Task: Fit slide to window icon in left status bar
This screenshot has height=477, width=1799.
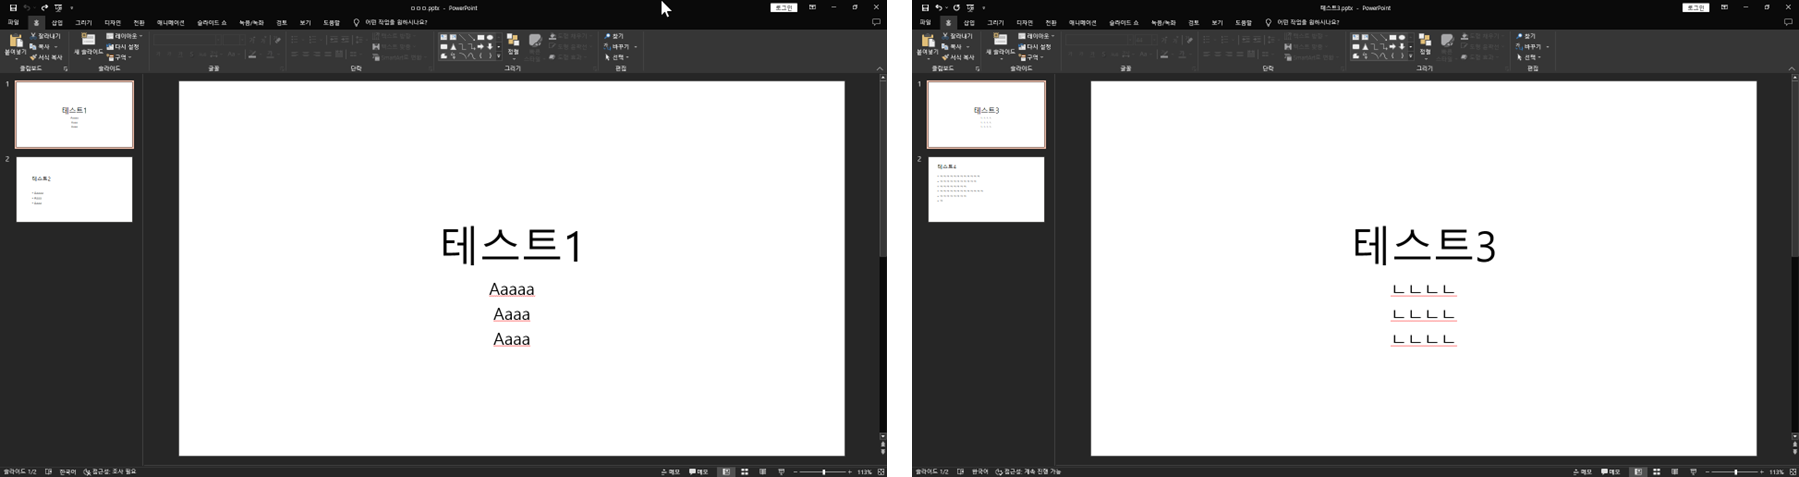Action: (x=881, y=471)
